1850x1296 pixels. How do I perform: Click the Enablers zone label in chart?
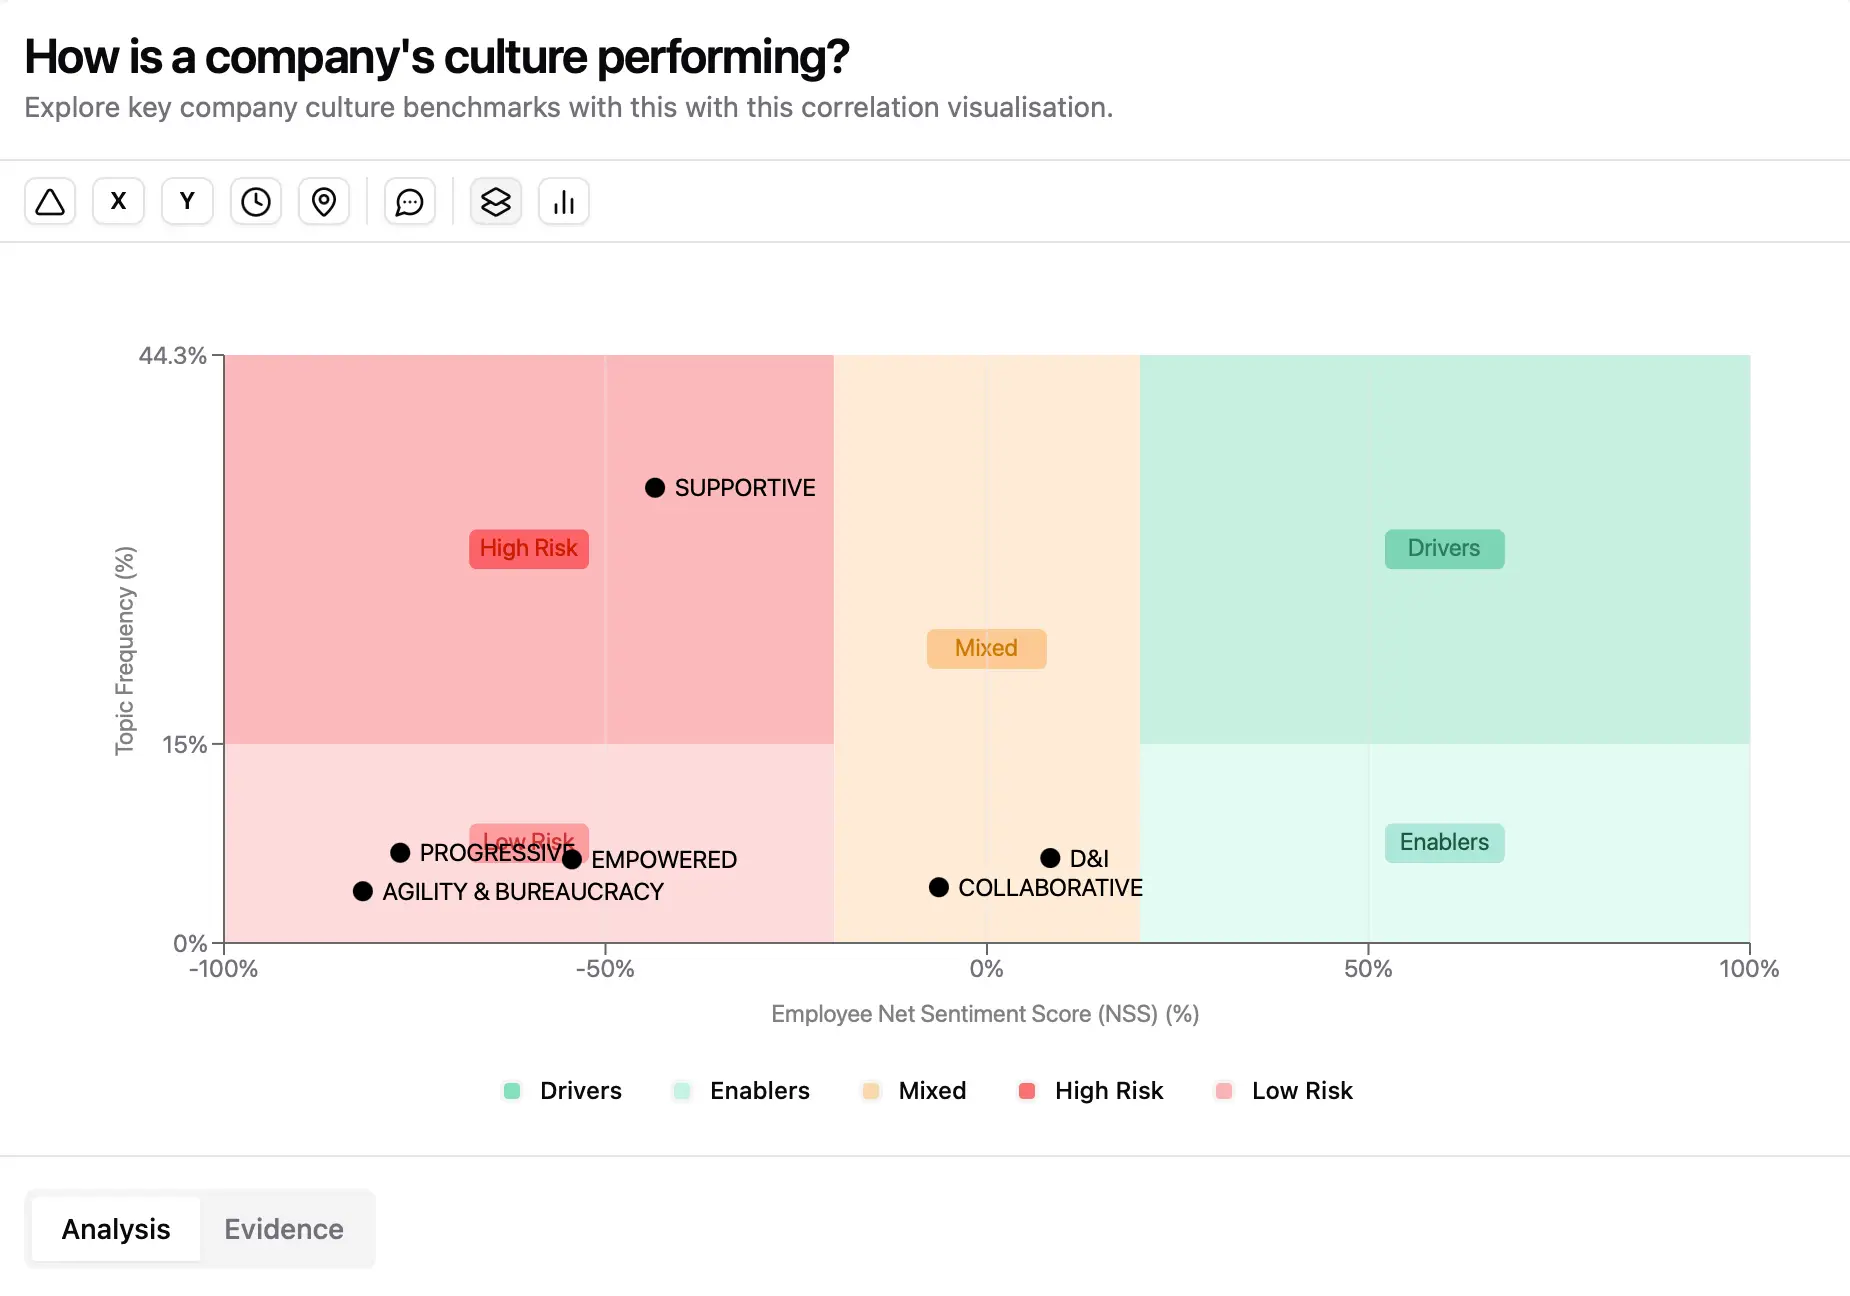pyautogui.click(x=1444, y=843)
